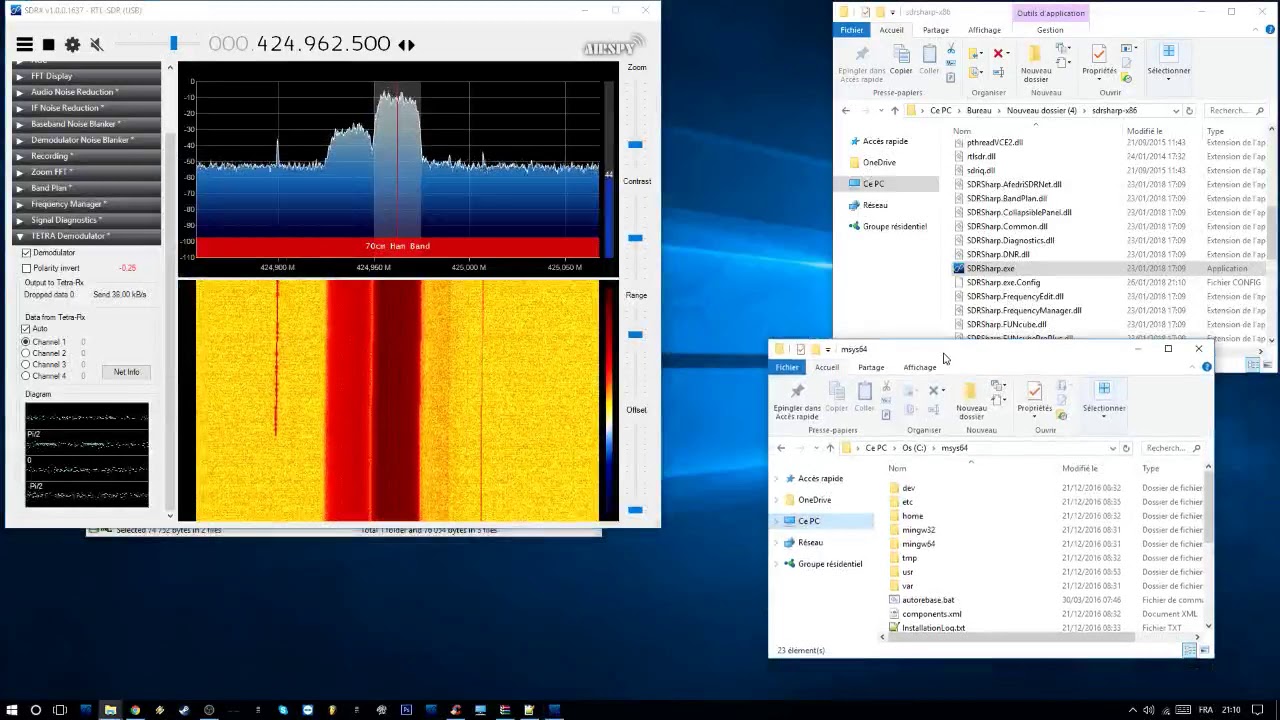1280x720 pixels.
Task: Adjust the Contrast slider in SDR#
Action: click(635, 238)
